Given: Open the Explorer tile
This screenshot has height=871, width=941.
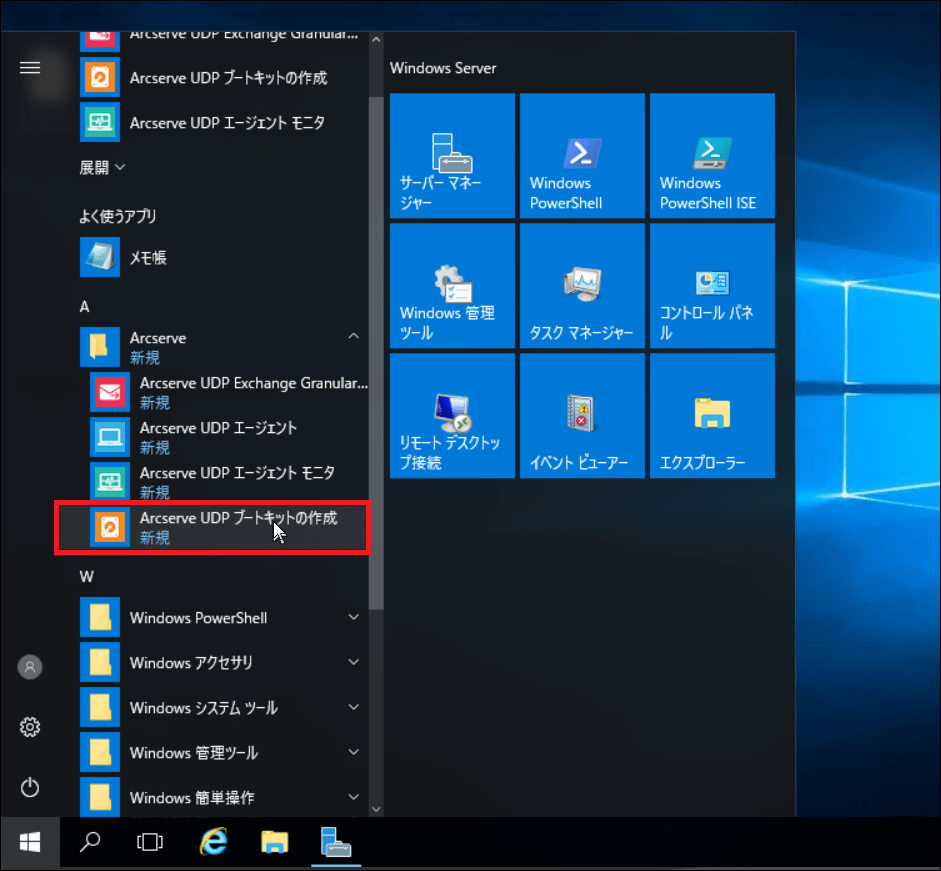Looking at the screenshot, I should tap(712, 415).
